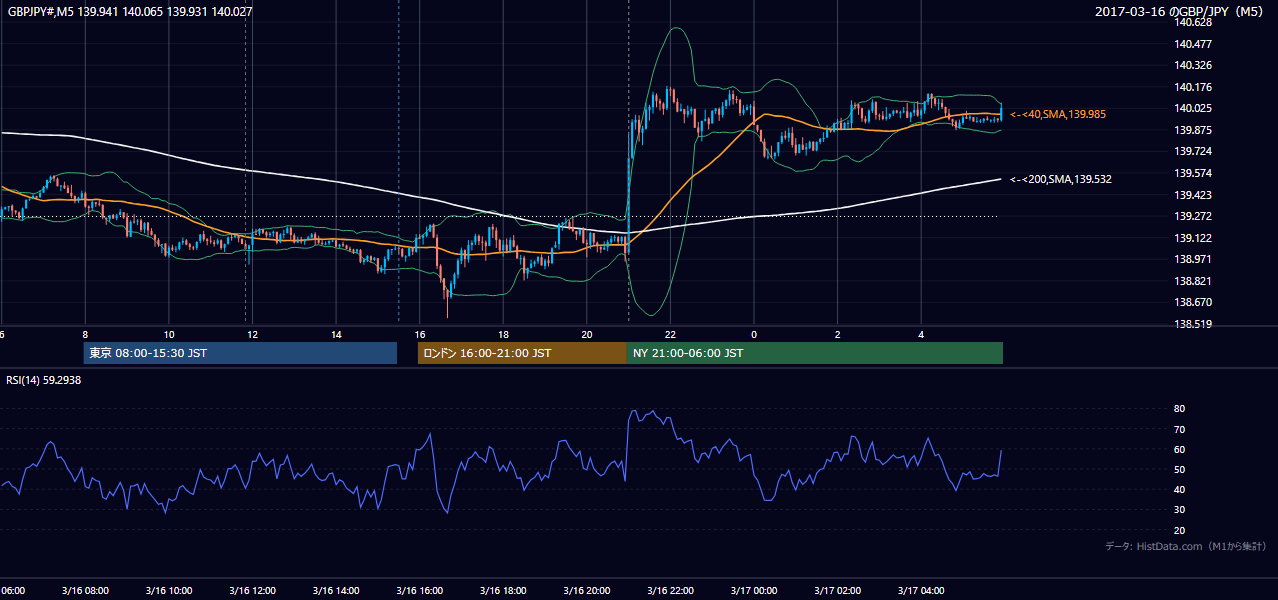Screen dimensions: 1278x600
Task: Click the 3/16 22:00 time axis label
Action: (x=670, y=591)
